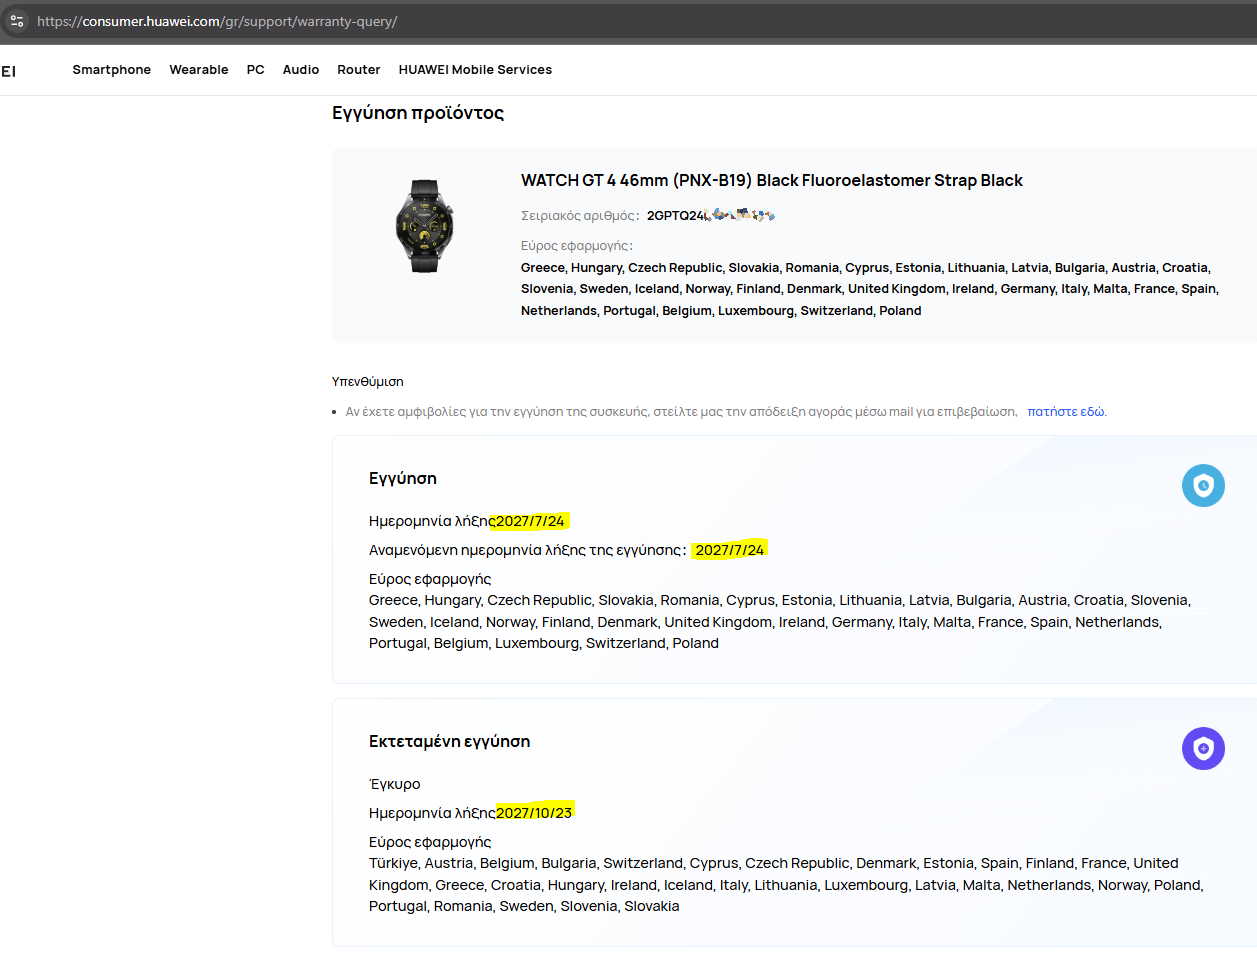Select the browser address bar URL

pos(217,21)
